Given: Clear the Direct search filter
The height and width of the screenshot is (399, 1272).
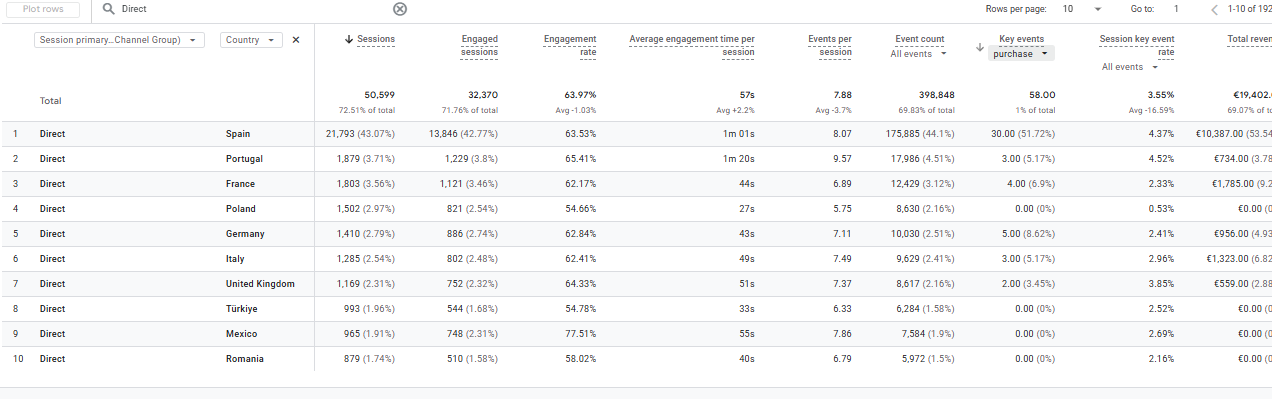Looking at the screenshot, I should (x=400, y=9).
